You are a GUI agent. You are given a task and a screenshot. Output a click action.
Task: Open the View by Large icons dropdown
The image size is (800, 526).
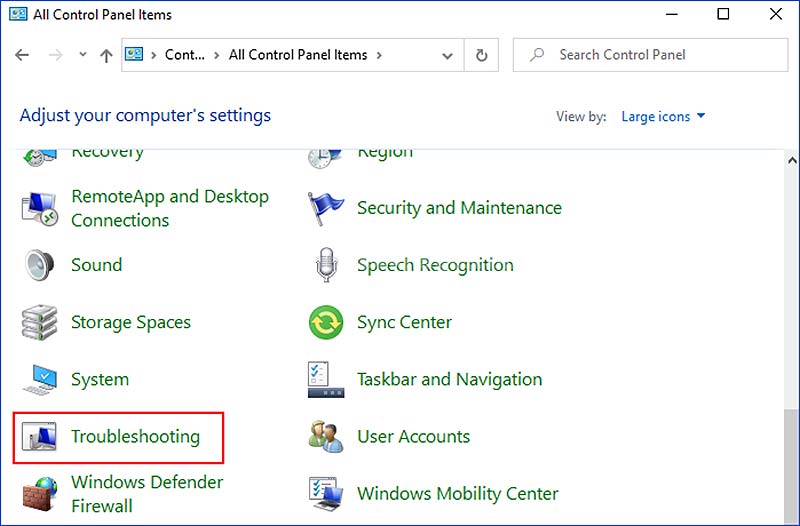point(663,116)
